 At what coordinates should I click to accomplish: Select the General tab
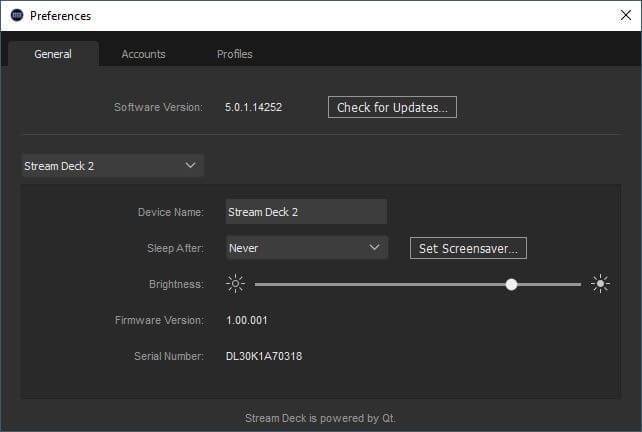pyautogui.click(x=53, y=54)
